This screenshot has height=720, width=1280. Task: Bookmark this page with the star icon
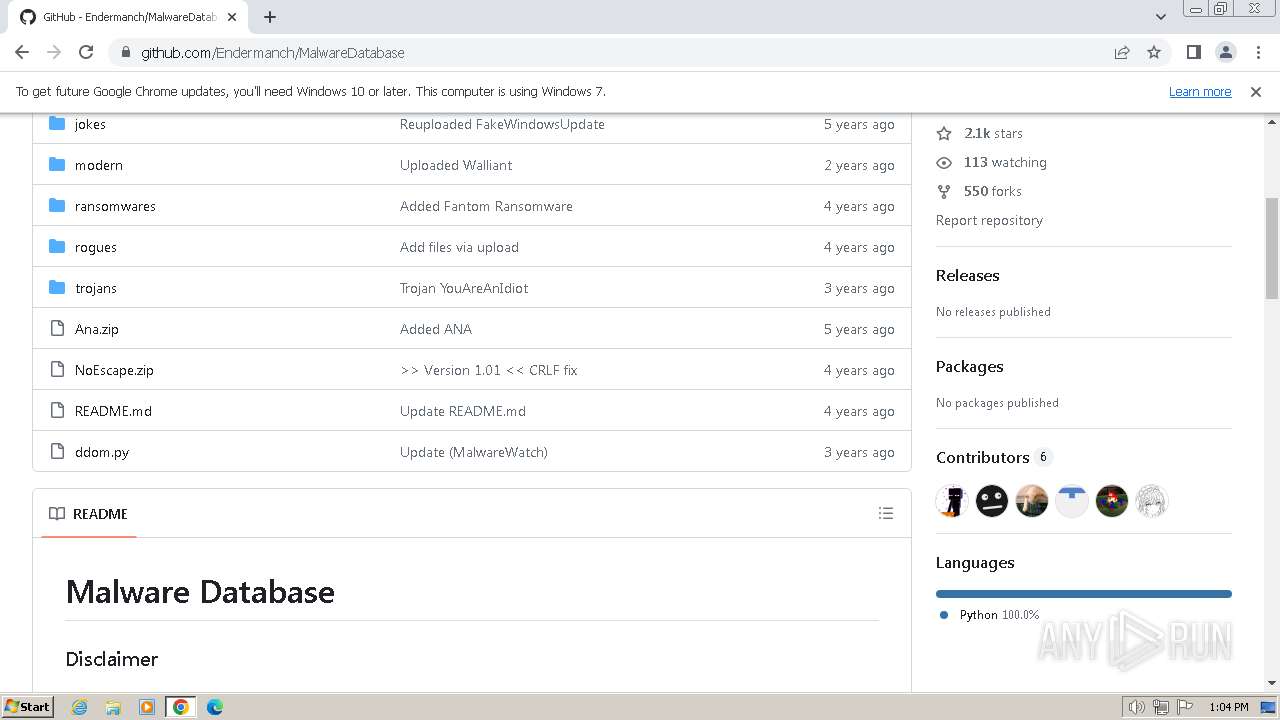1154,53
